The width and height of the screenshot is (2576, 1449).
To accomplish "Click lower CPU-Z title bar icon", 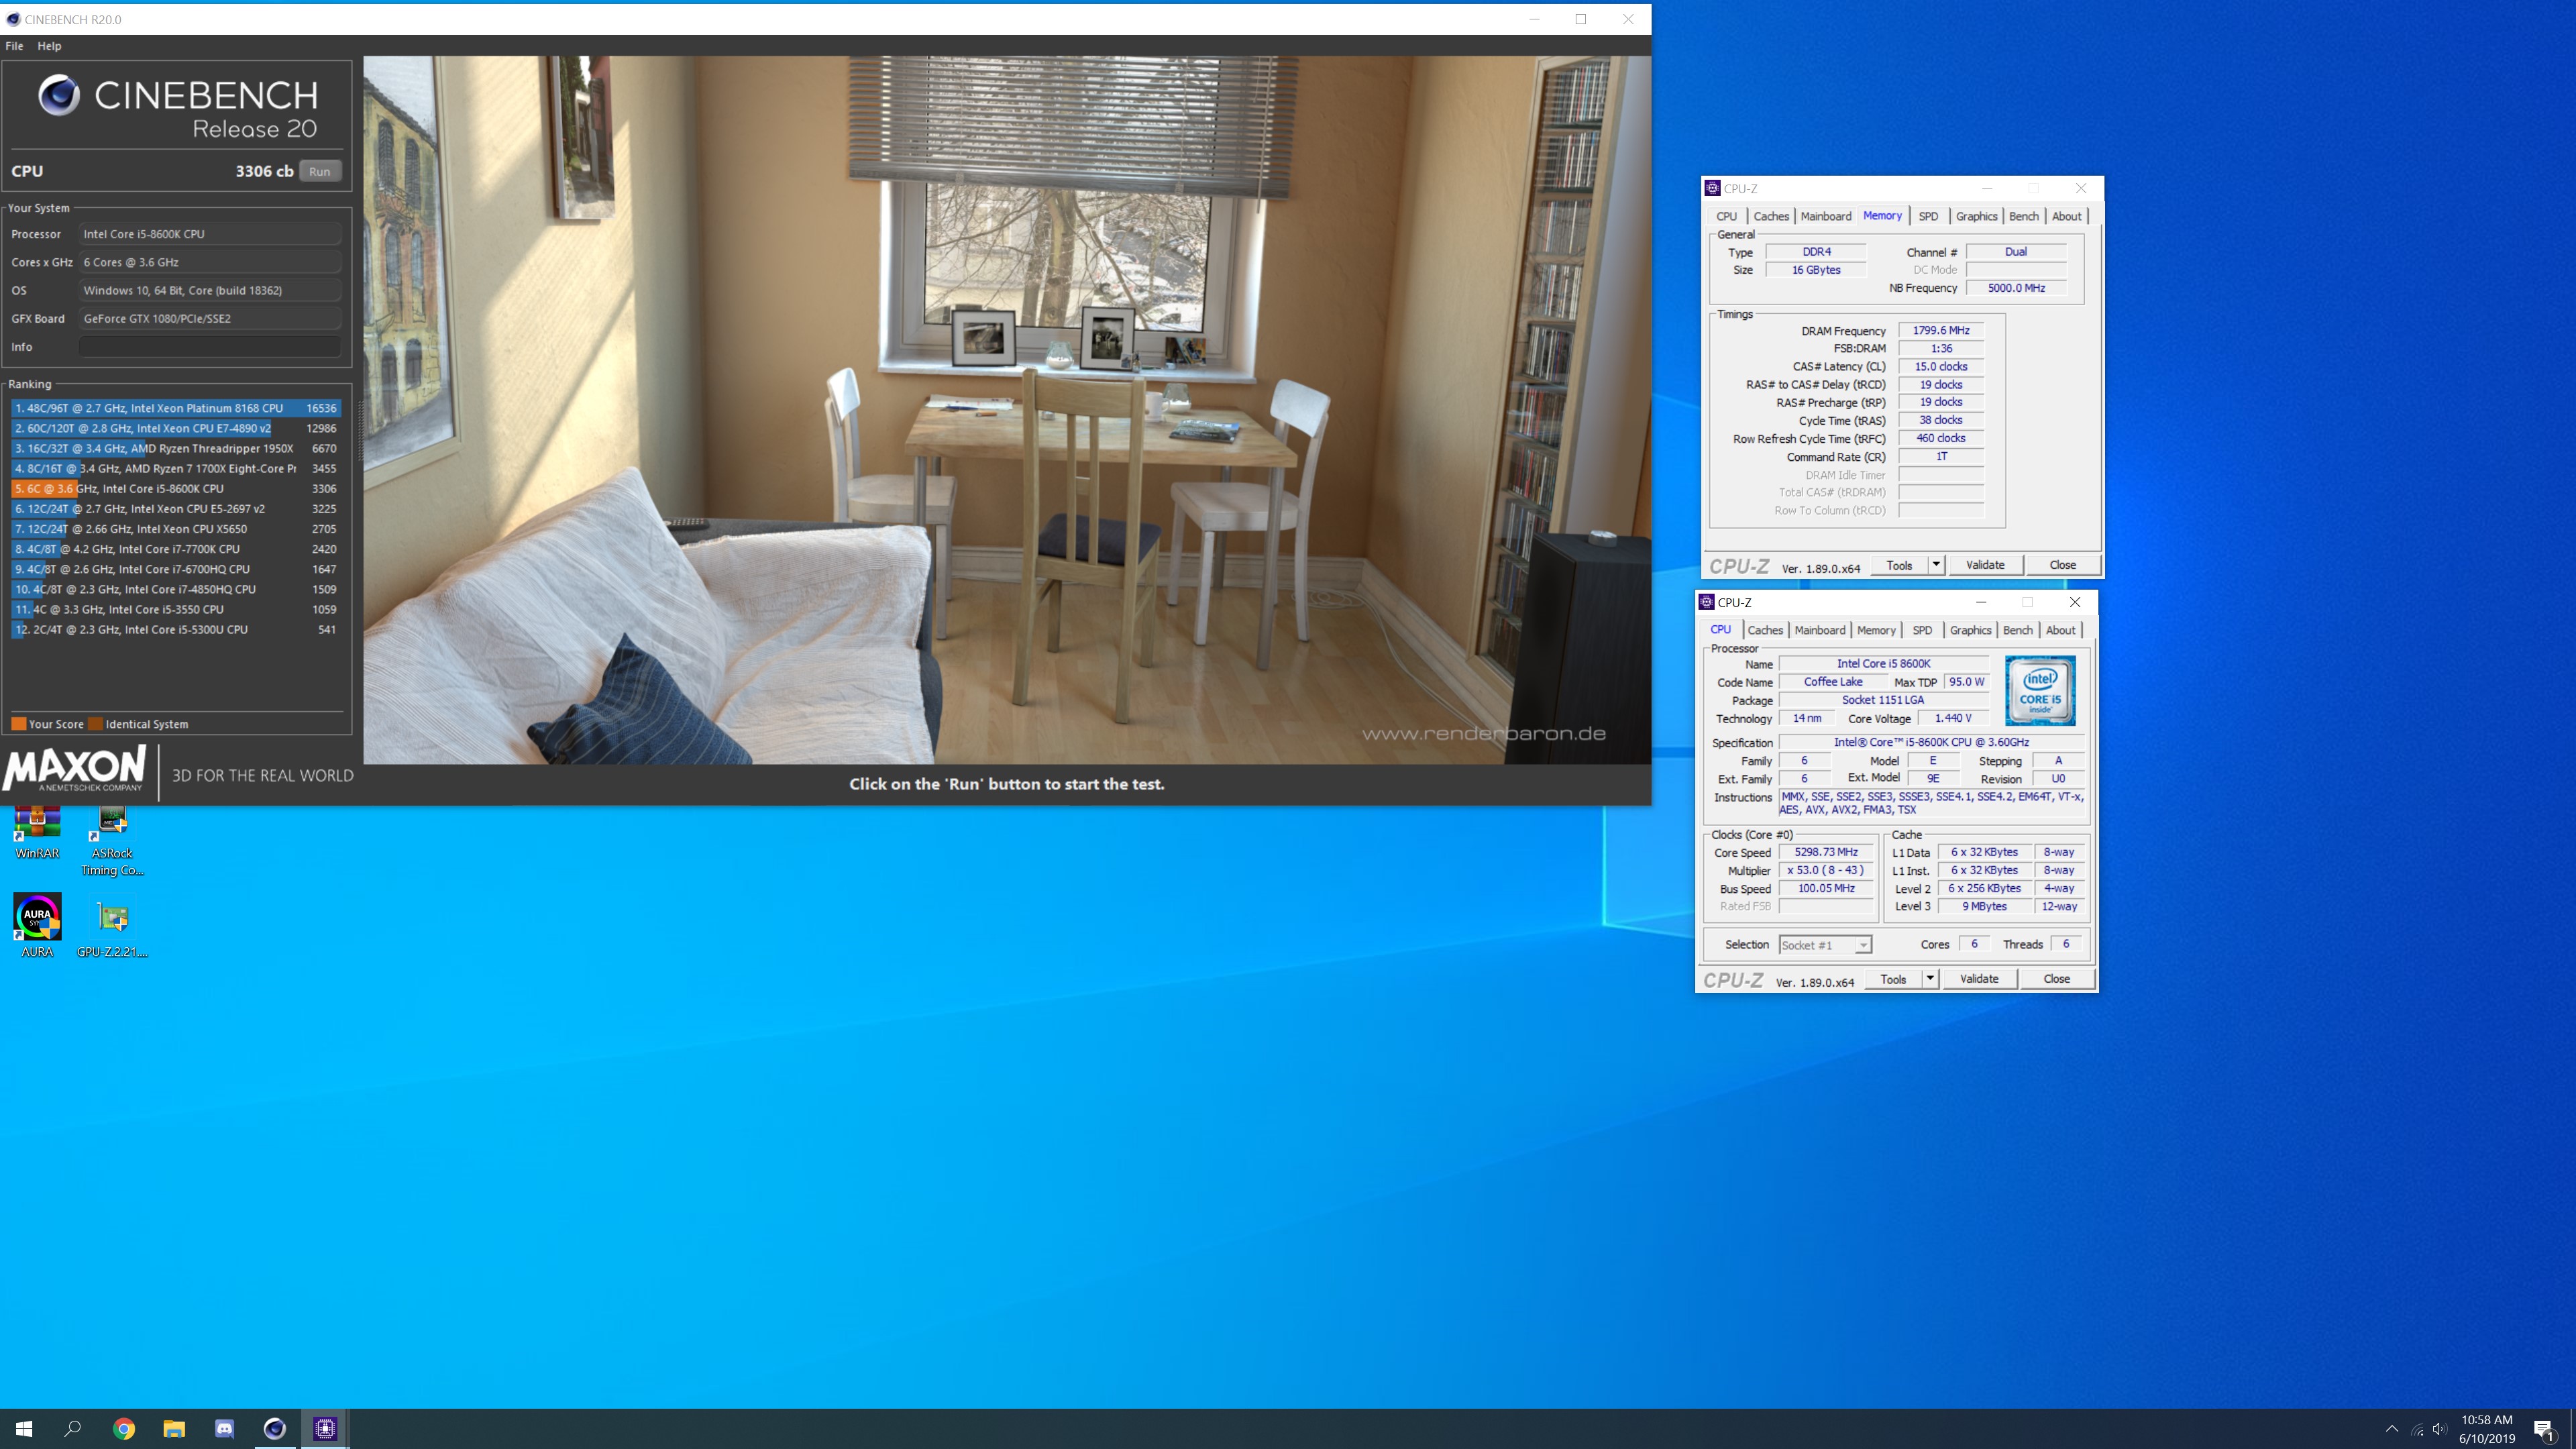I will click(x=1706, y=602).
